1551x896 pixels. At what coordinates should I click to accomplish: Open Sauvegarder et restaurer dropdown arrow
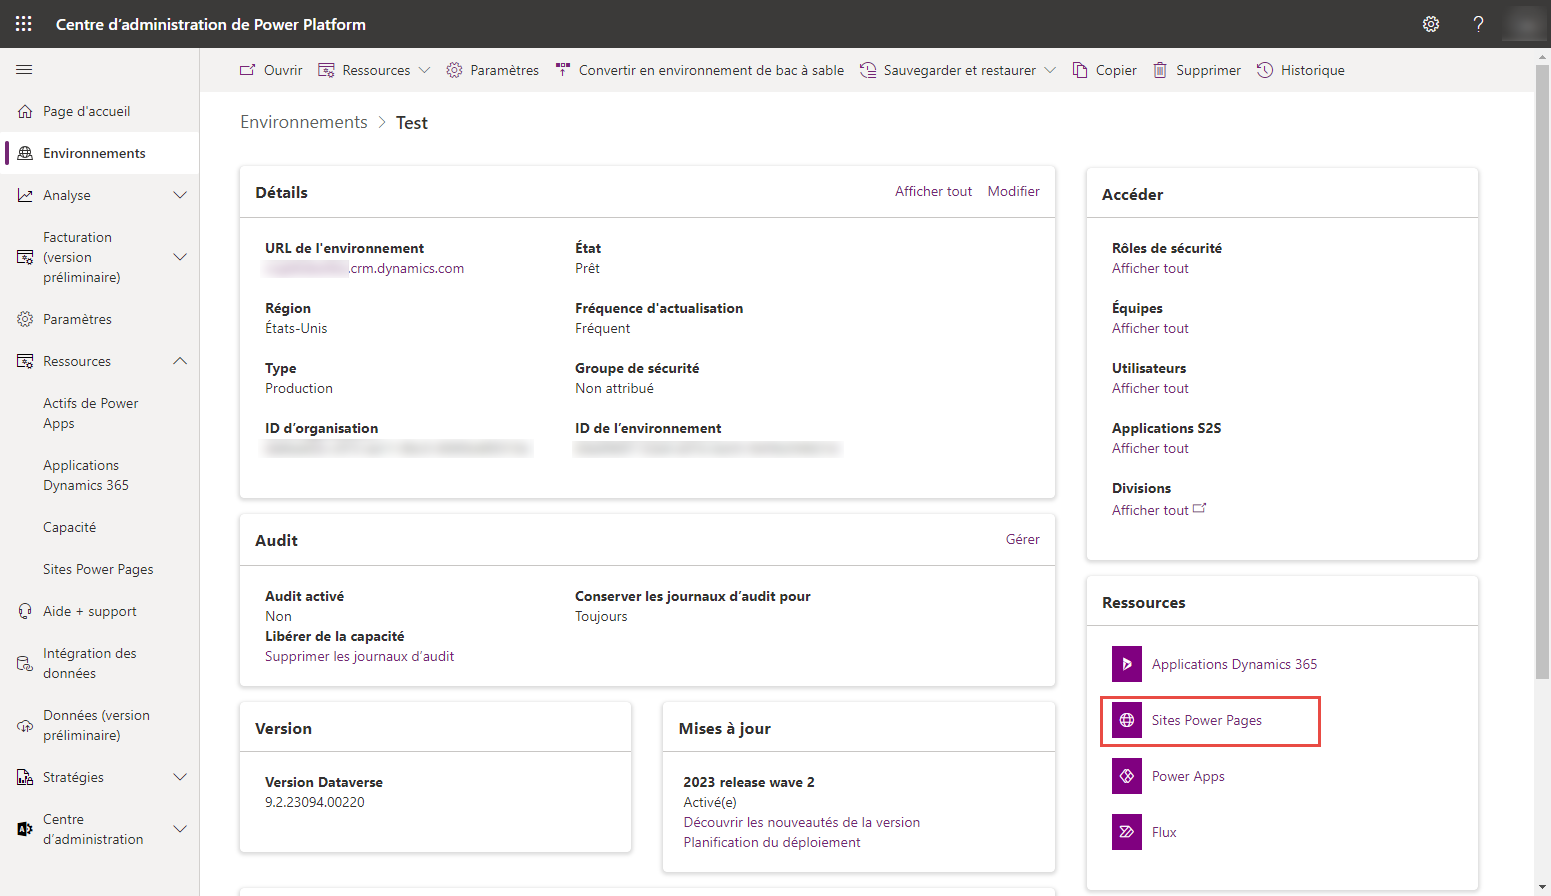1049,70
